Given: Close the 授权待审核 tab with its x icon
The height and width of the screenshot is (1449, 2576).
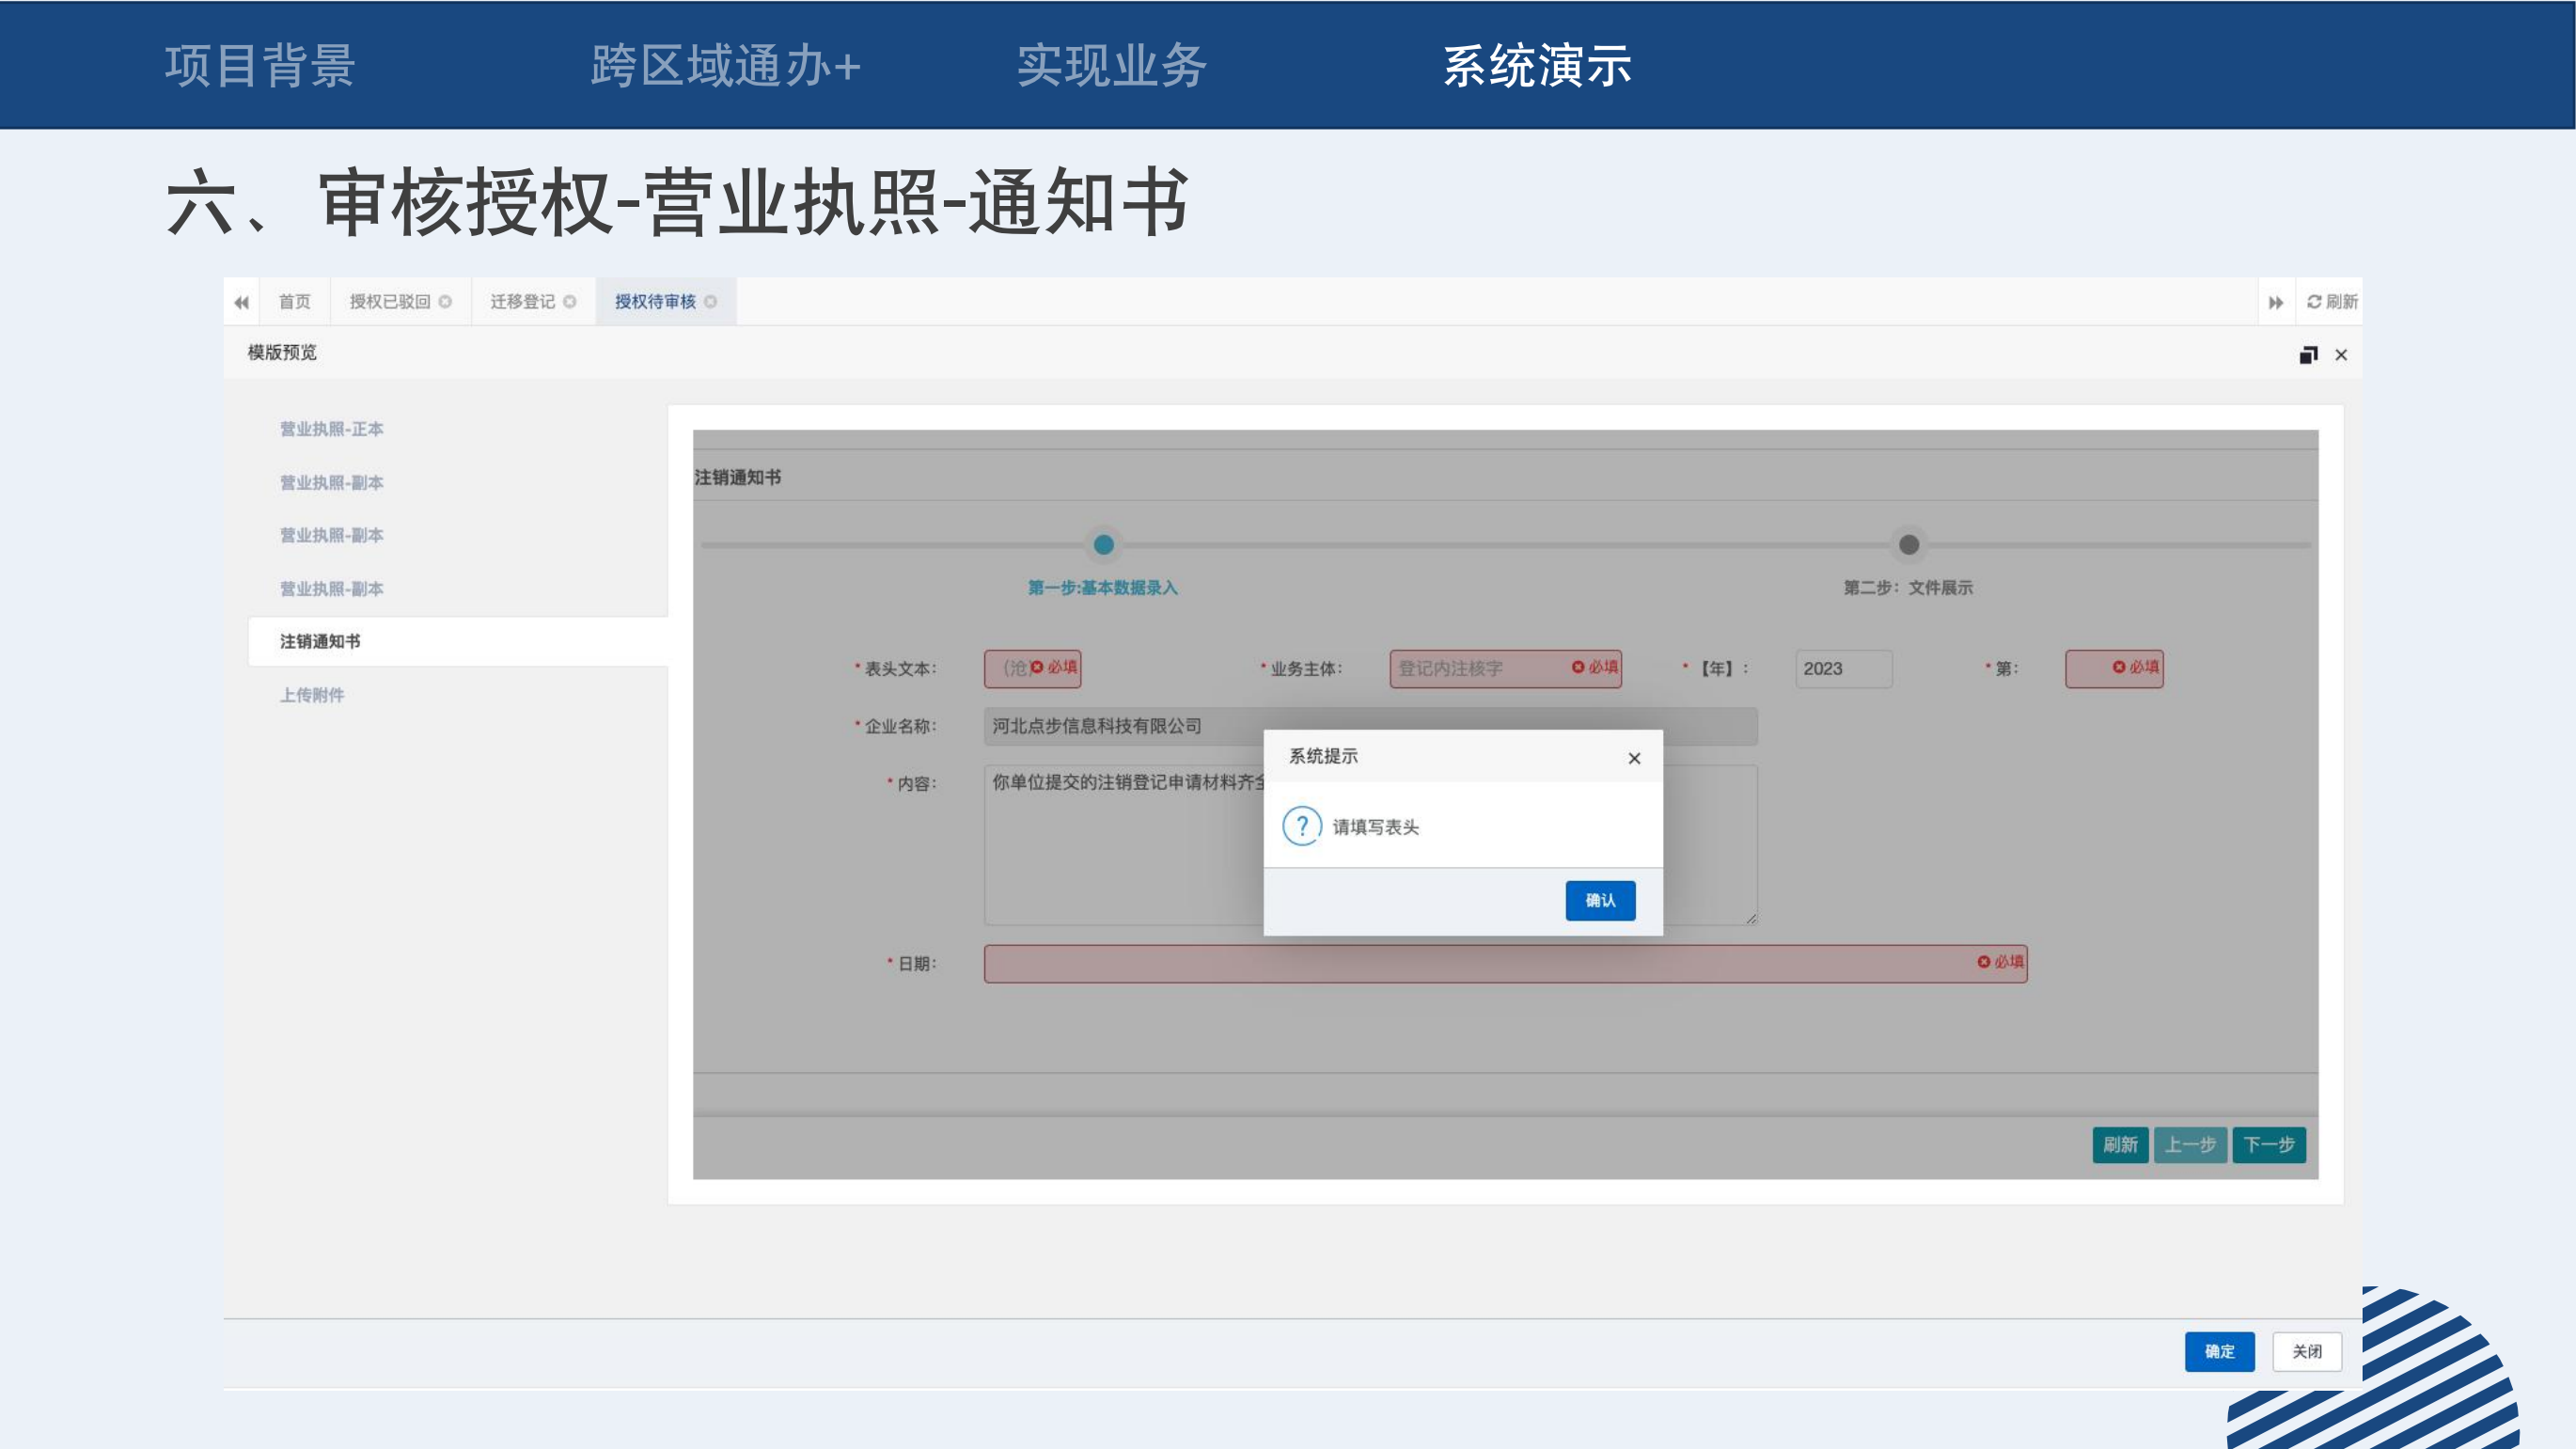Looking at the screenshot, I should point(711,302).
